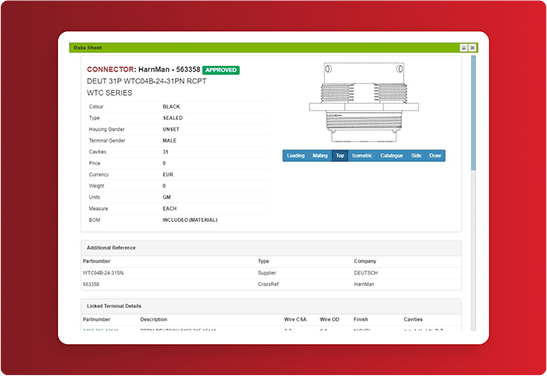
Task: Click the Data Sheet title bar
Action: pyautogui.click(x=264, y=48)
